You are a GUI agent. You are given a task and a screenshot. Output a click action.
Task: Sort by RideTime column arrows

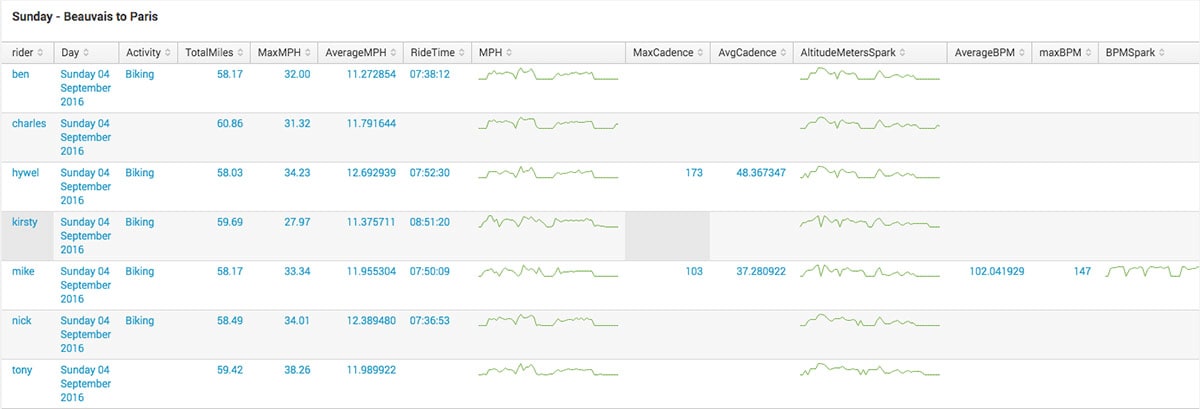click(460, 53)
